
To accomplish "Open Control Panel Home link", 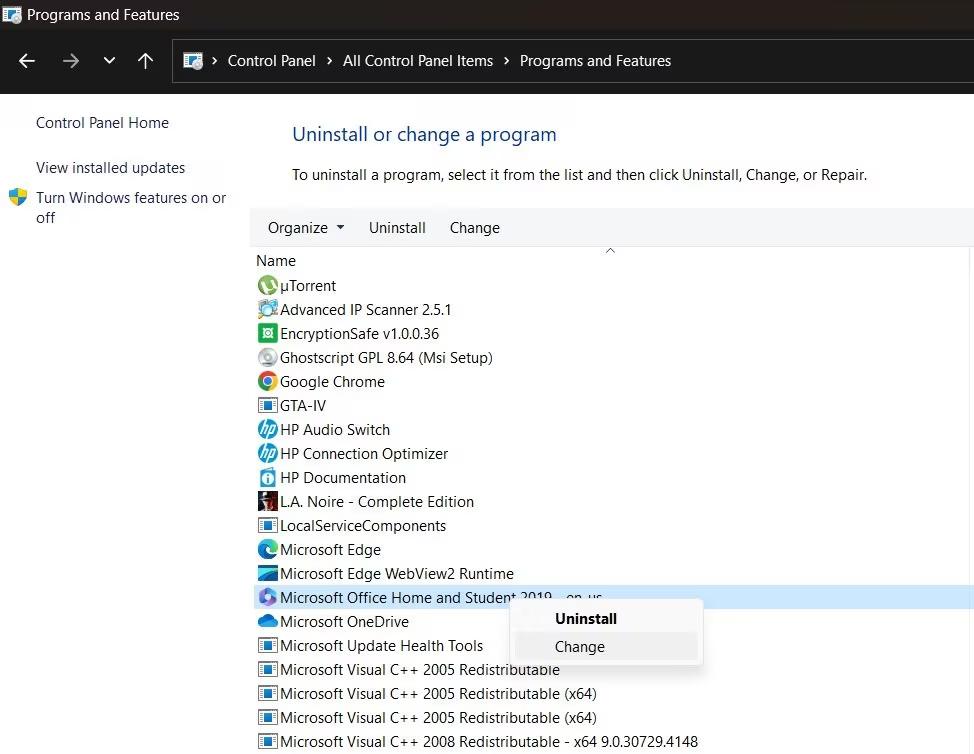I will tap(102, 123).
